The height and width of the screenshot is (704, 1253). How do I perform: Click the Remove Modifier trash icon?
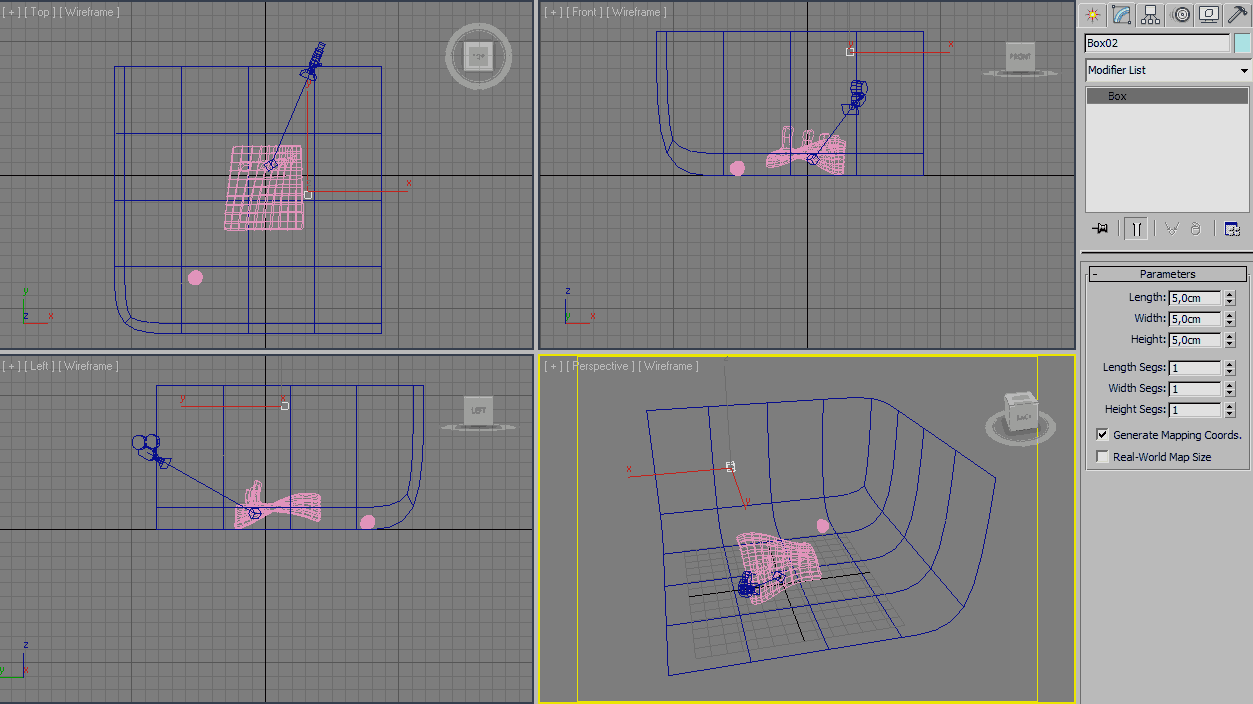[1195, 229]
